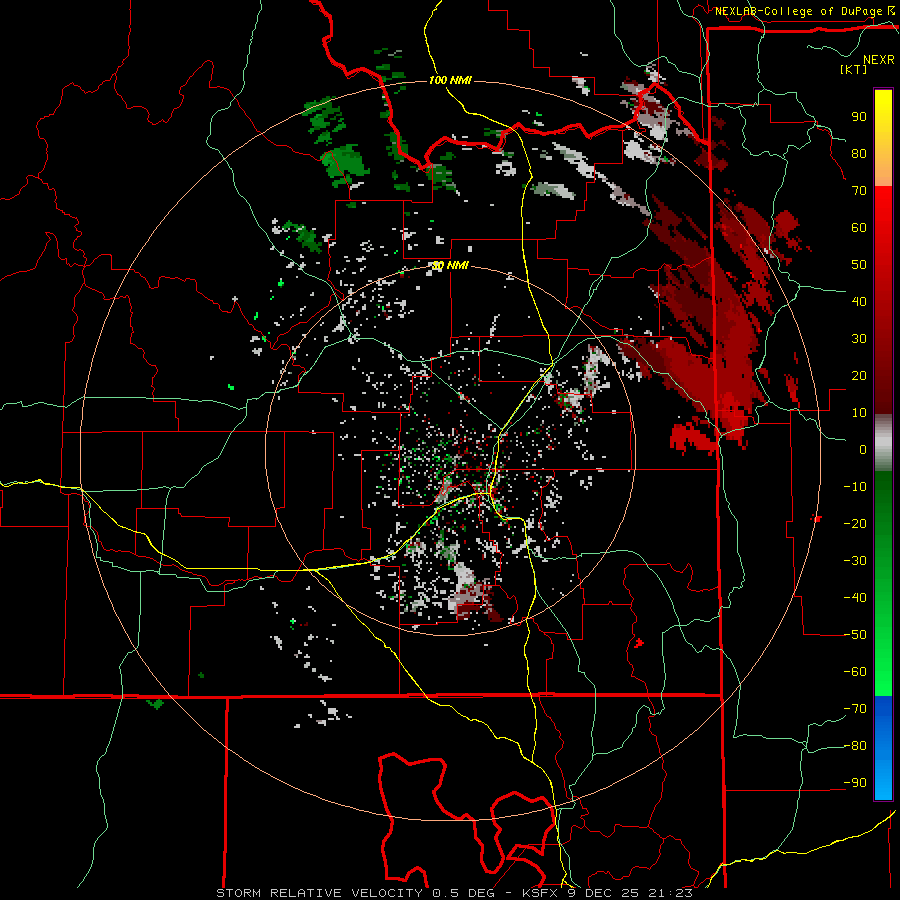The width and height of the screenshot is (900, 900).
Task: Click the orange 70-80 color scale segment
Action: click(x=883, y=170)
